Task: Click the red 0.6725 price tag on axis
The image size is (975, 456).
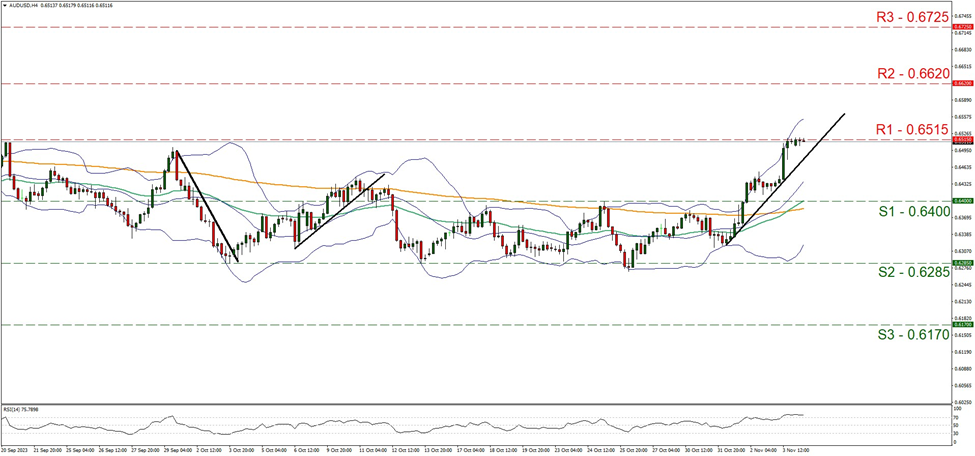Action: [962, 27]
